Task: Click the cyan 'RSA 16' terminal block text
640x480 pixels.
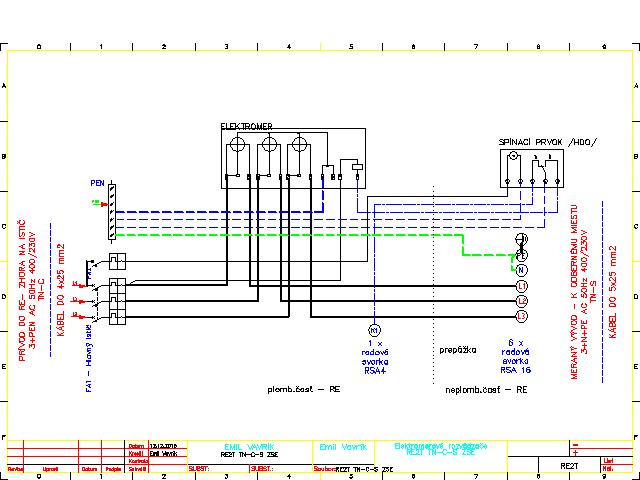Action: point(515,369)
